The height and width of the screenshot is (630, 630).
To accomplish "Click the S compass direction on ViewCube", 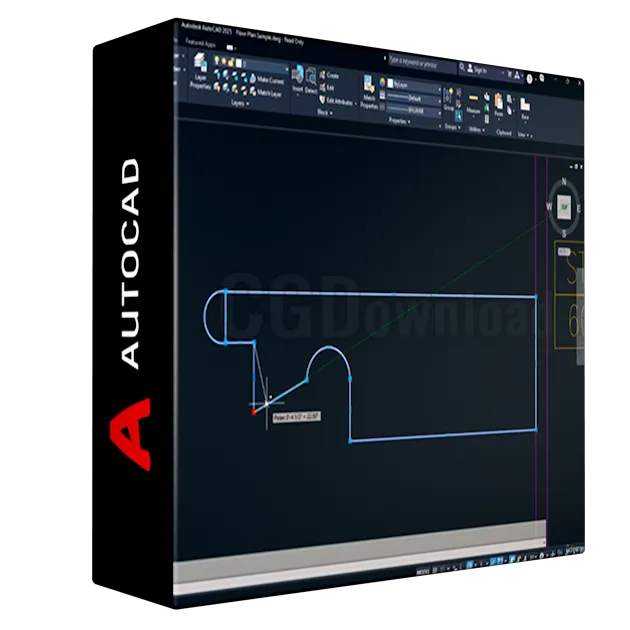I will (564, 234).
